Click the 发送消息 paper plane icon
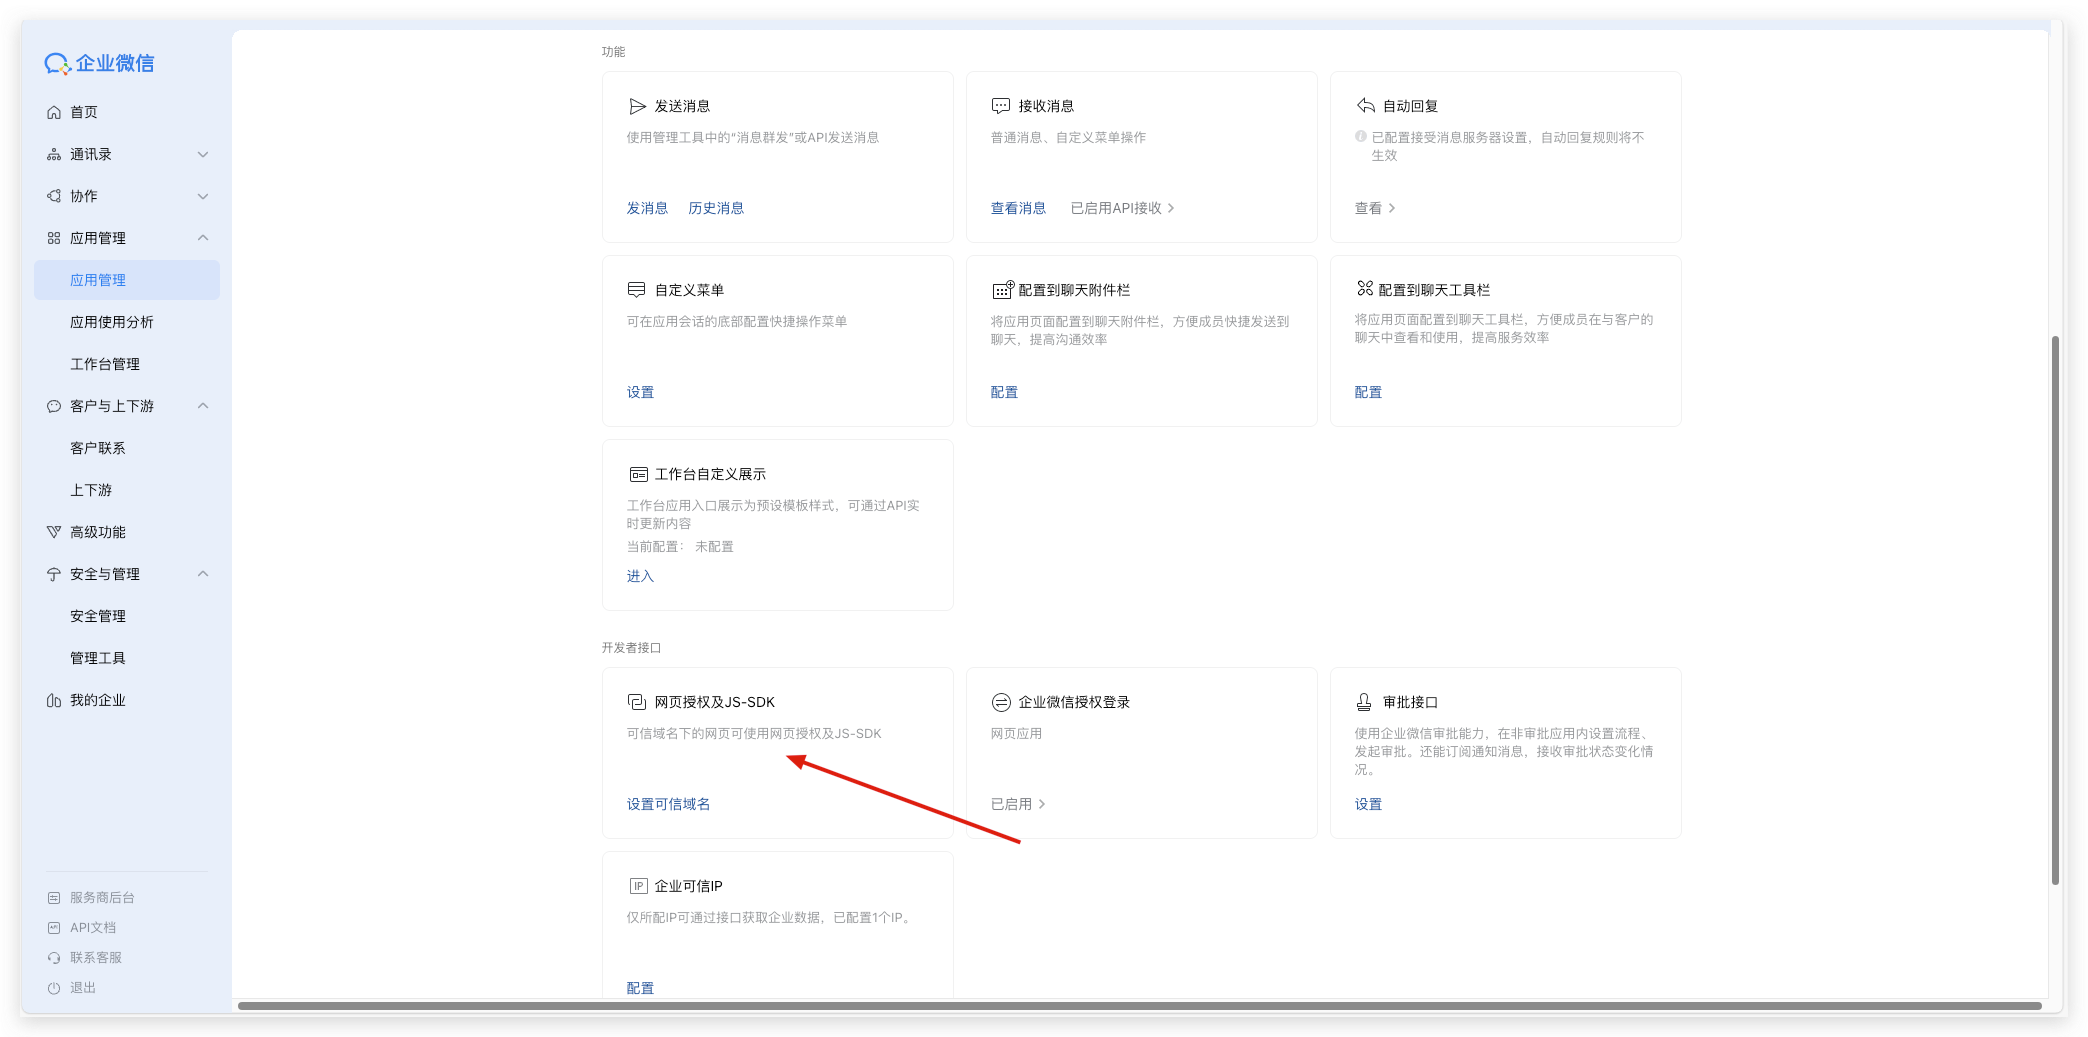The height and width of the screenshot is (1037, 2088). pos(637,106)
